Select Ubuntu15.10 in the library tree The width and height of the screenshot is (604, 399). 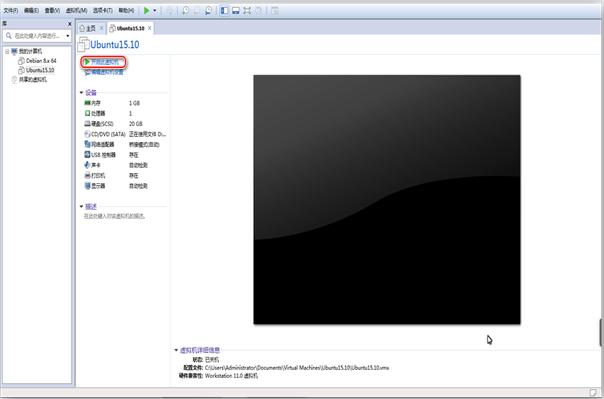[x=40, y=70]
